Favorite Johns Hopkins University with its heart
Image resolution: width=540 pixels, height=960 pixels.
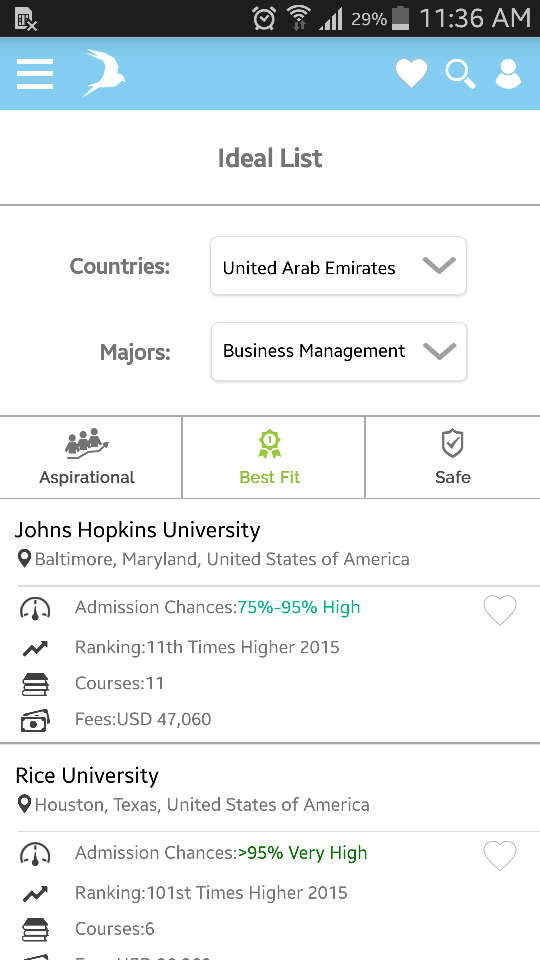(500, 610)
